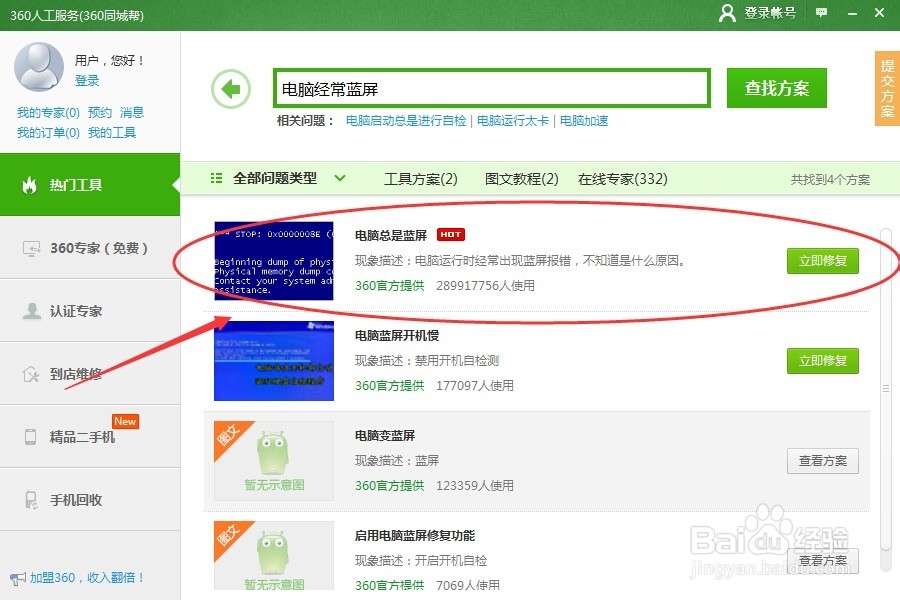Open 到店维修 via its wrench icon

pyautogui.click(x=29, y=373)
